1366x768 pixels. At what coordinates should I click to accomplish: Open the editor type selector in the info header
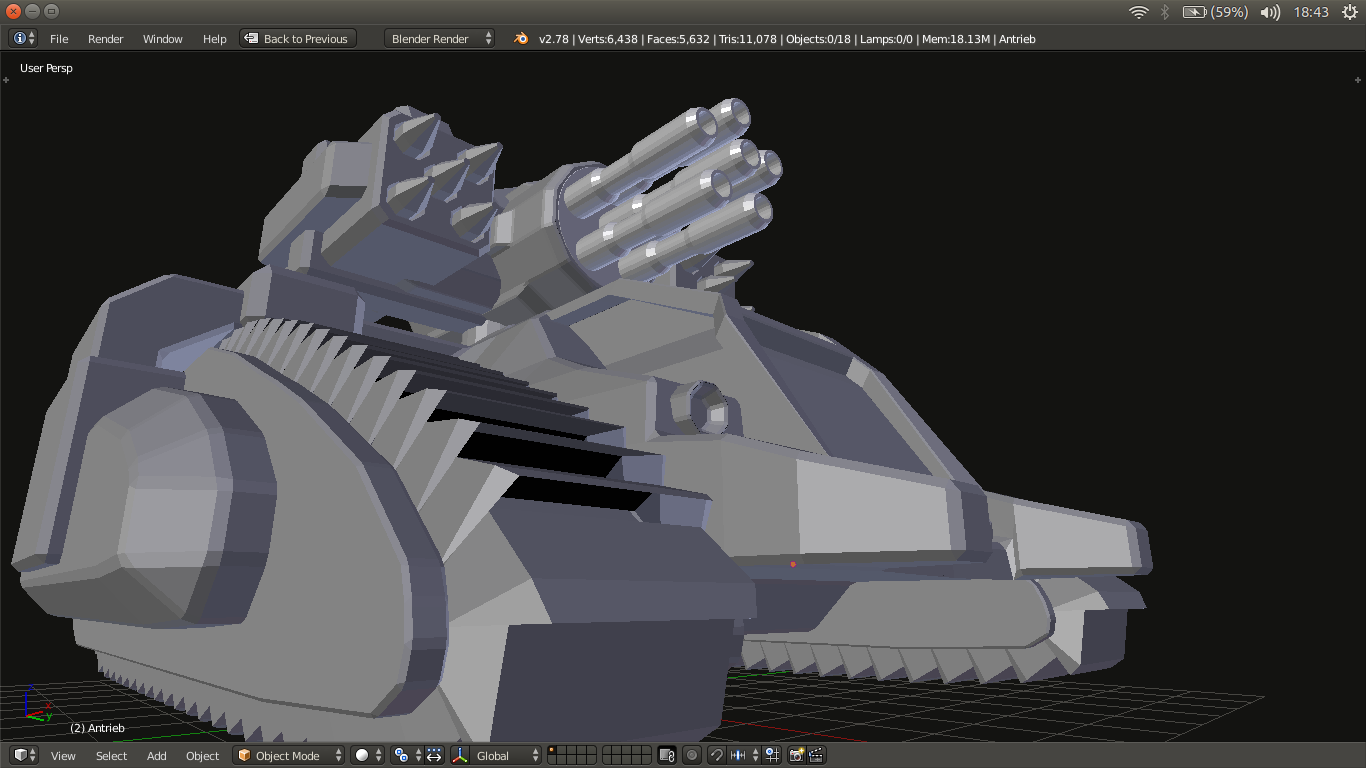coord(23,39)
